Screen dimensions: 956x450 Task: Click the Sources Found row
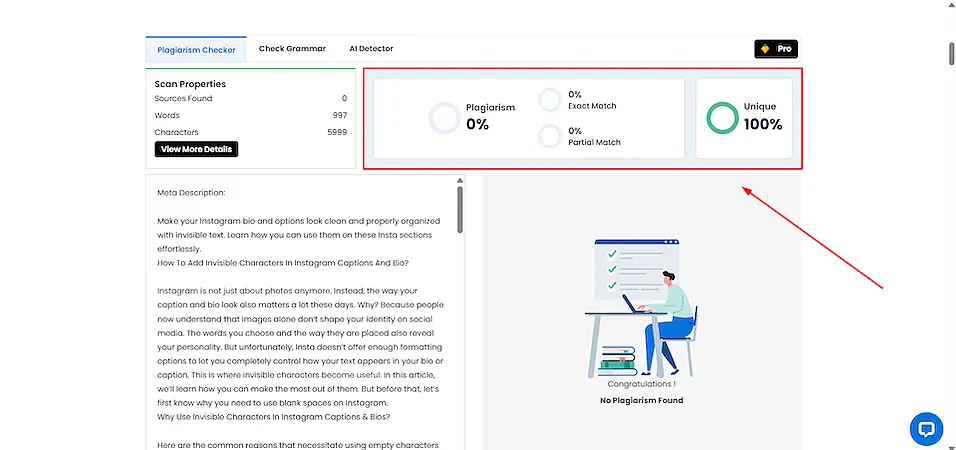coord(251,98)
